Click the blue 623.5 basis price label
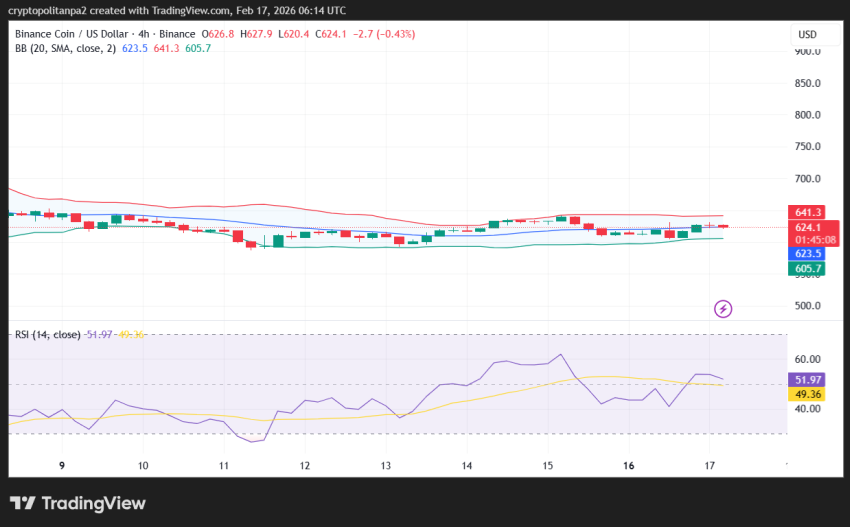 pyautogui.click(x=808, y=254)
